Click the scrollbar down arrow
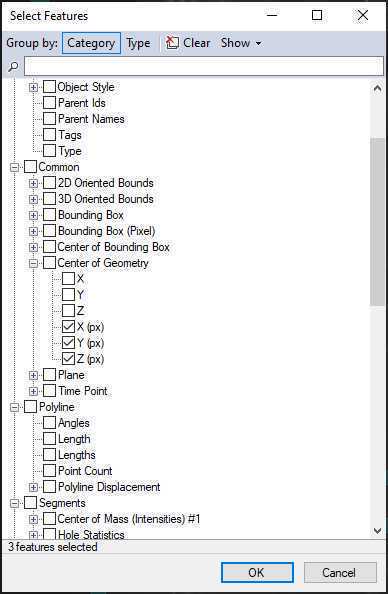Viewport: 388px width, 594px height. pyautogui.click(x=377, y=531)
